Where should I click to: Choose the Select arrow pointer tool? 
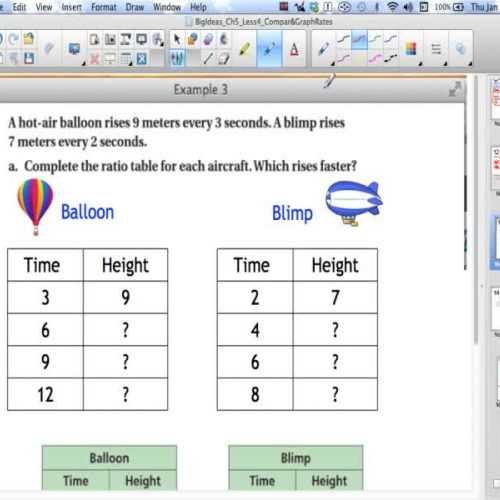tap(177, 39)
